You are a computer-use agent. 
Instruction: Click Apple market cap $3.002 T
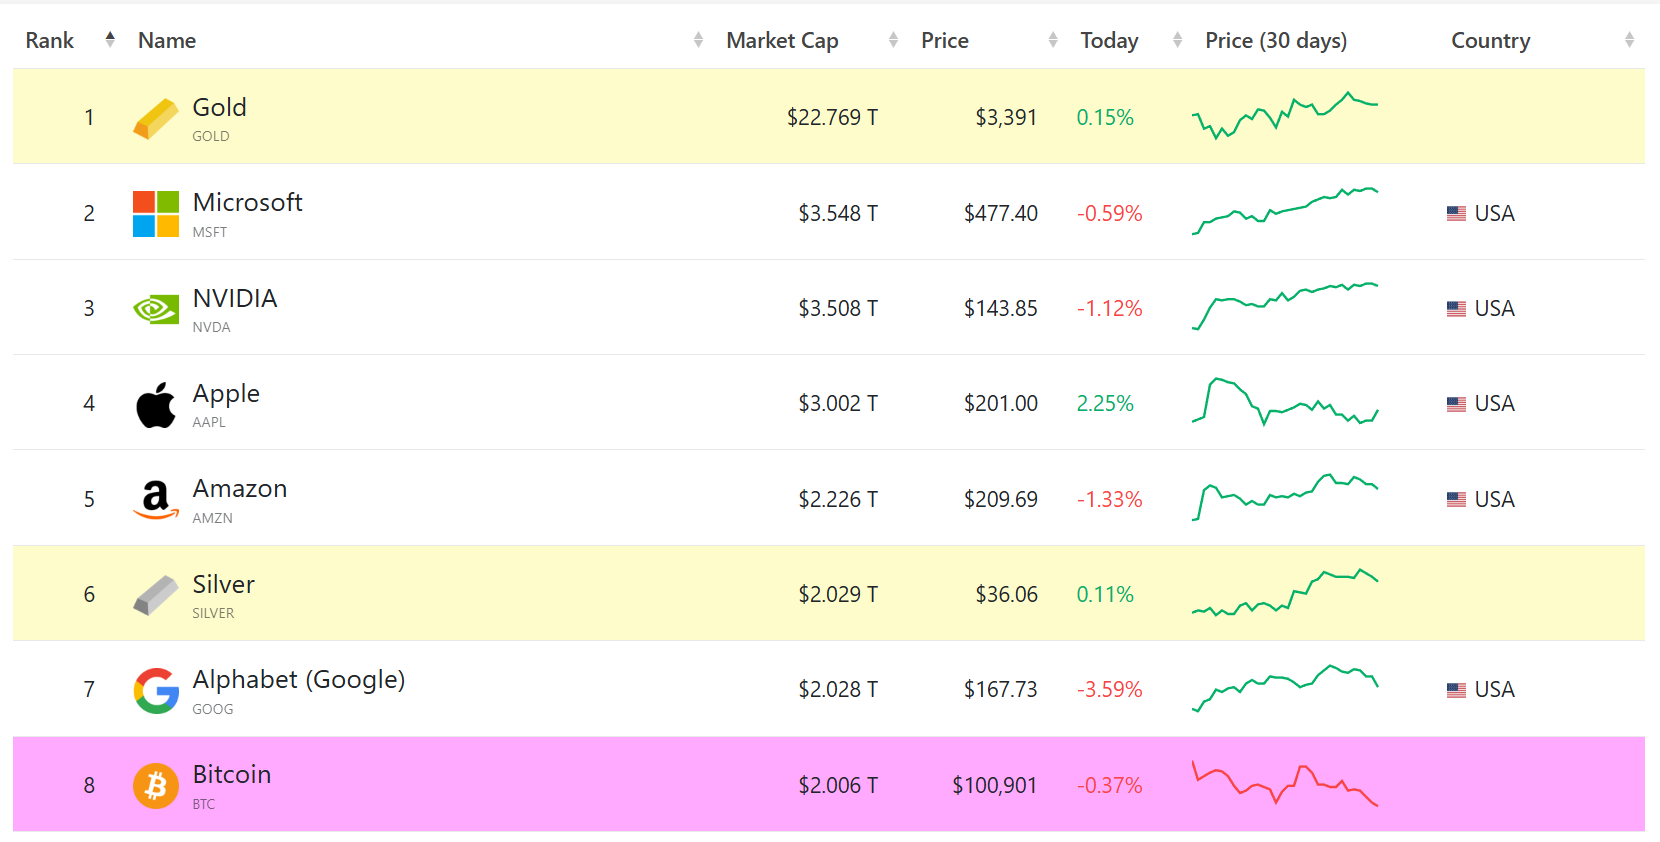(x=838, y=404)
